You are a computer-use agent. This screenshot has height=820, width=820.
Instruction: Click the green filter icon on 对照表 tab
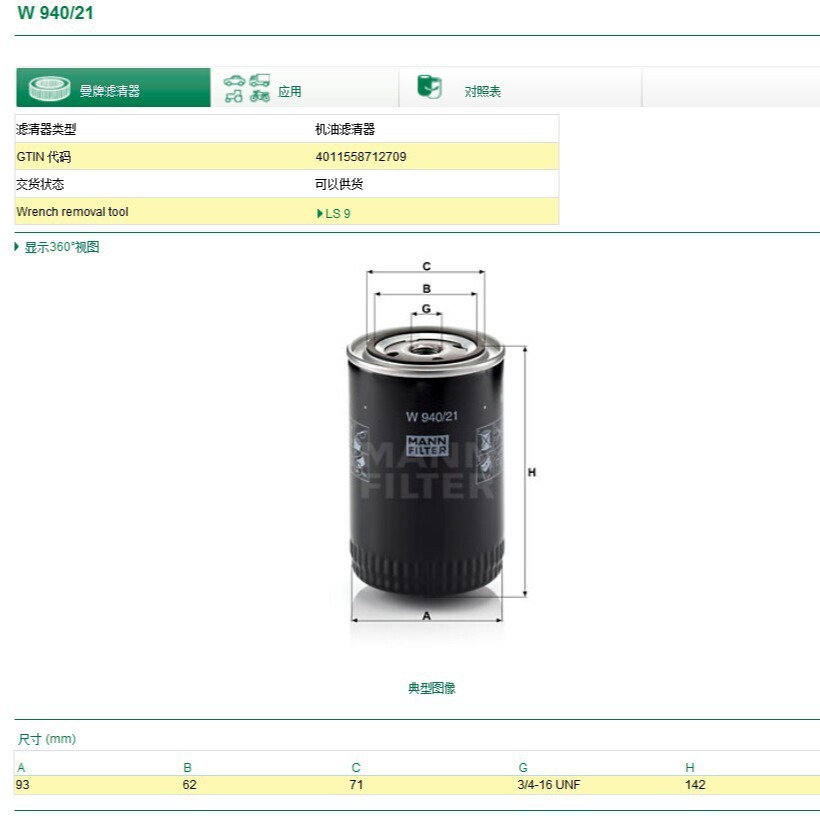pyautogui.click(x=428, y=87)
